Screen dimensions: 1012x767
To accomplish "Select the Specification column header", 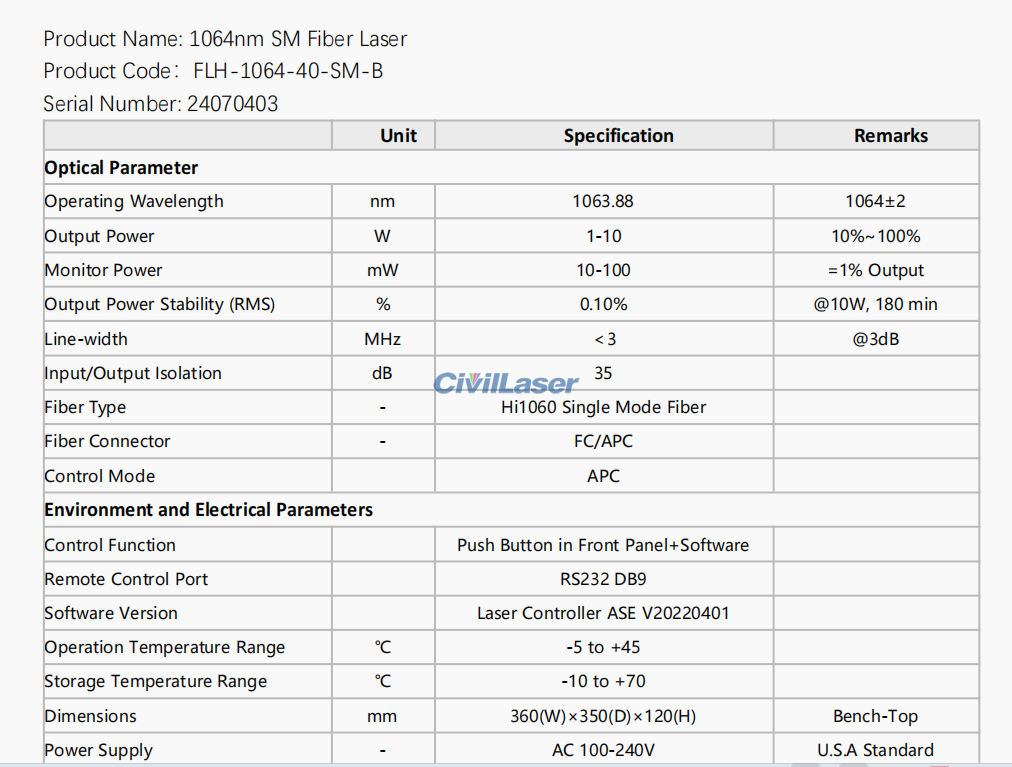I will (618, 136).
